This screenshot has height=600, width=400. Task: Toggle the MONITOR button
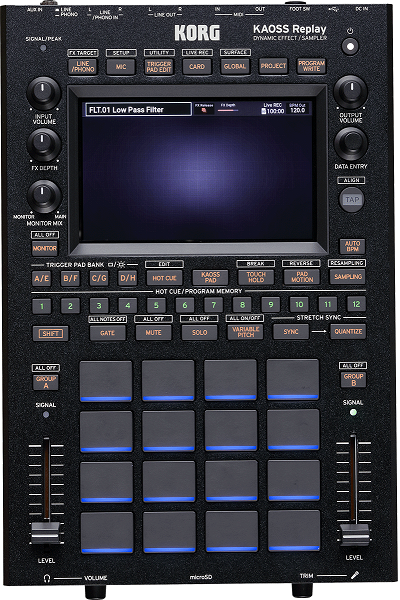click(x=44, y=248)
